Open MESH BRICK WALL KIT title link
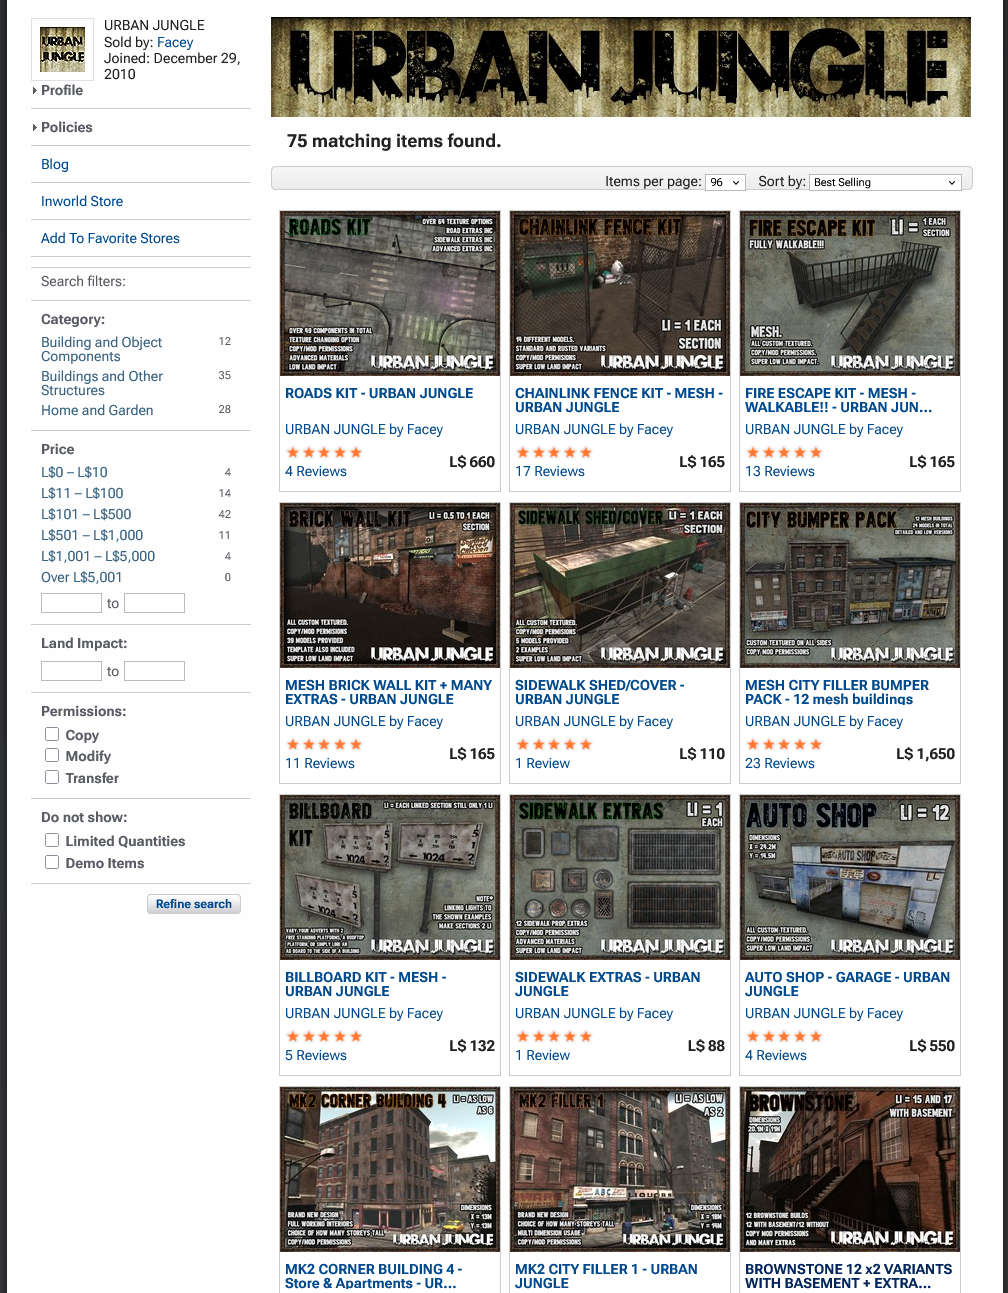The width and height of the screenshot is (1008, 1293). coord(389,692)
